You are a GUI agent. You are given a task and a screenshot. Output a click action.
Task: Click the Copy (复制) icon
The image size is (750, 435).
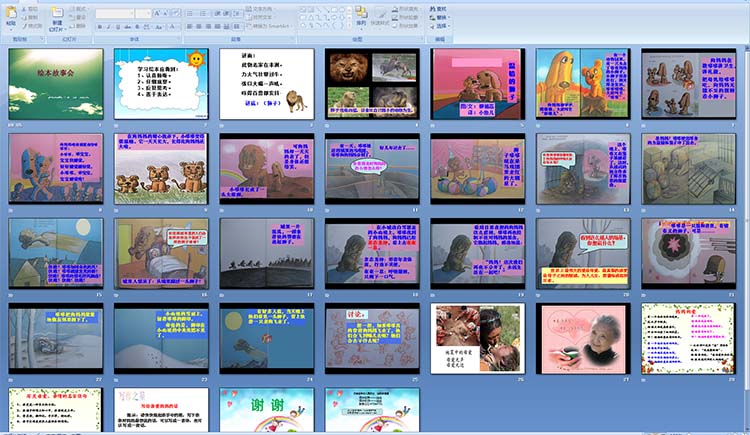click(24, 17)
